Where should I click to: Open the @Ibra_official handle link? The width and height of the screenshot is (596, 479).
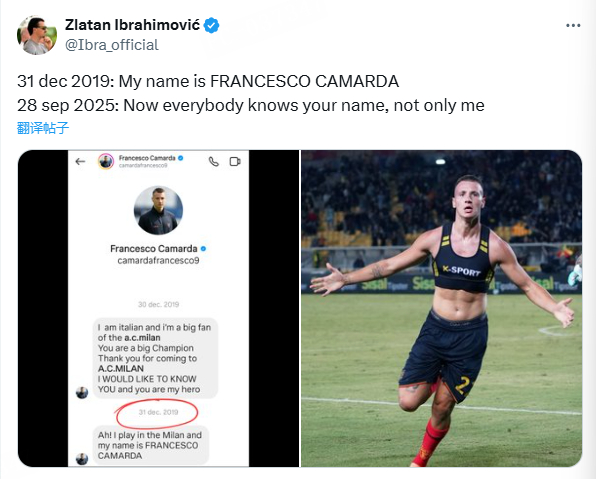112,45
